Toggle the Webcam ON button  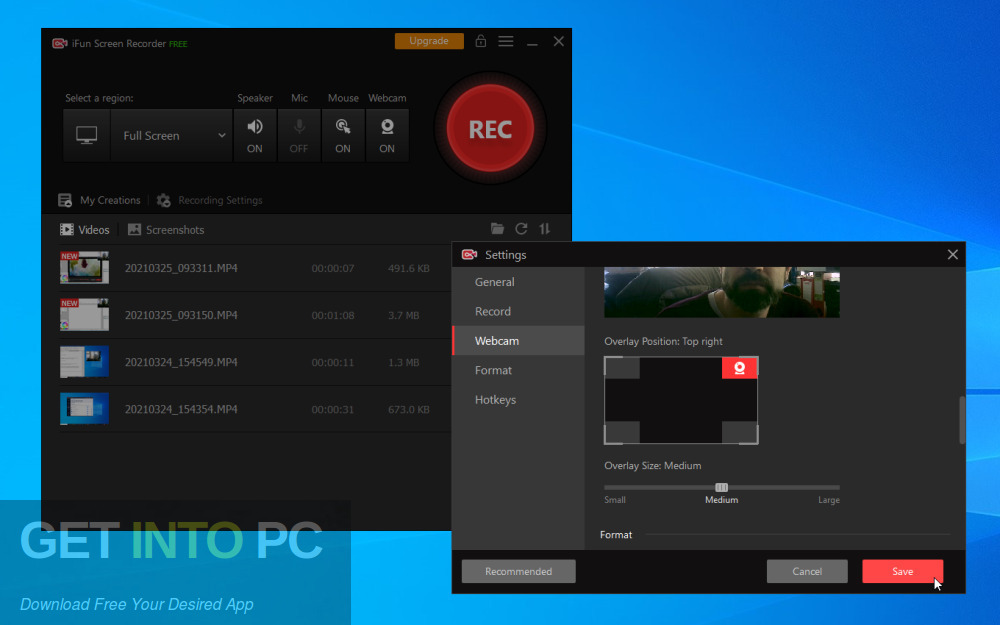[387, 135]
